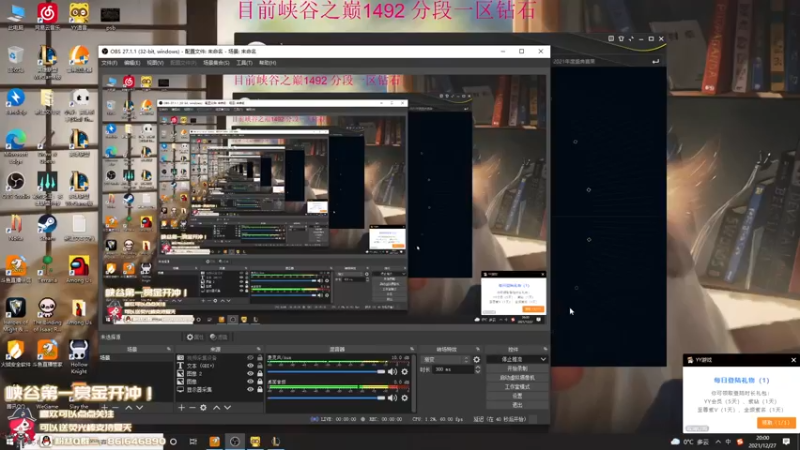Open the YY语音 desktop shortcut
This screenshot has width=800, height=450.
[x=79, y=16]
